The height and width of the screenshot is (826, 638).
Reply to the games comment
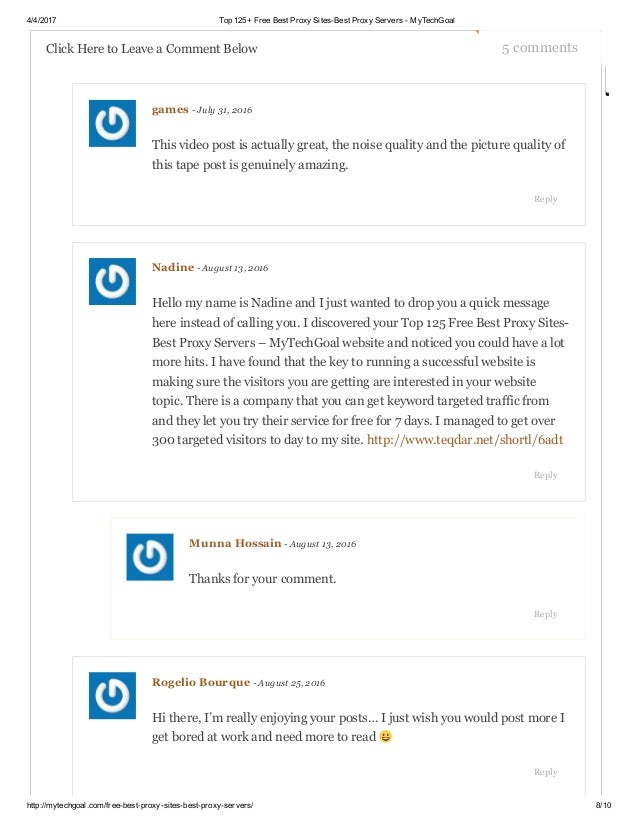point(545,199)
